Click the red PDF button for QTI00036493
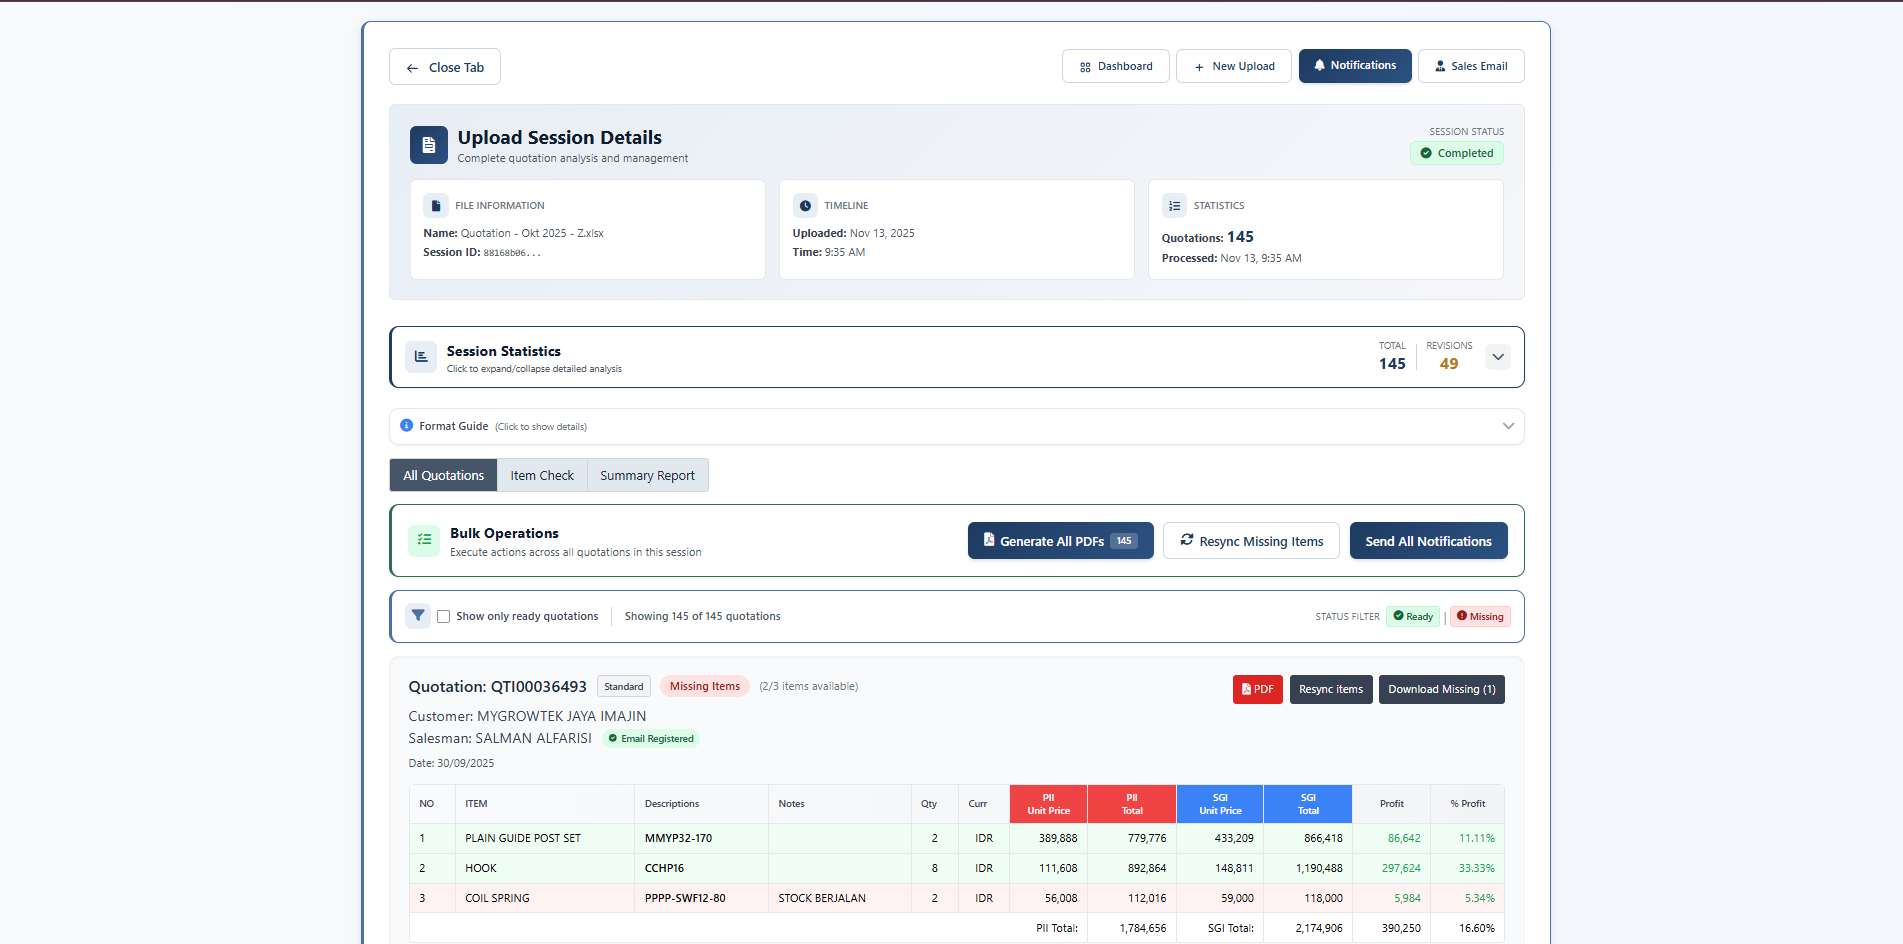This screenshot has height=944, width=1903. pos(1257,690)
